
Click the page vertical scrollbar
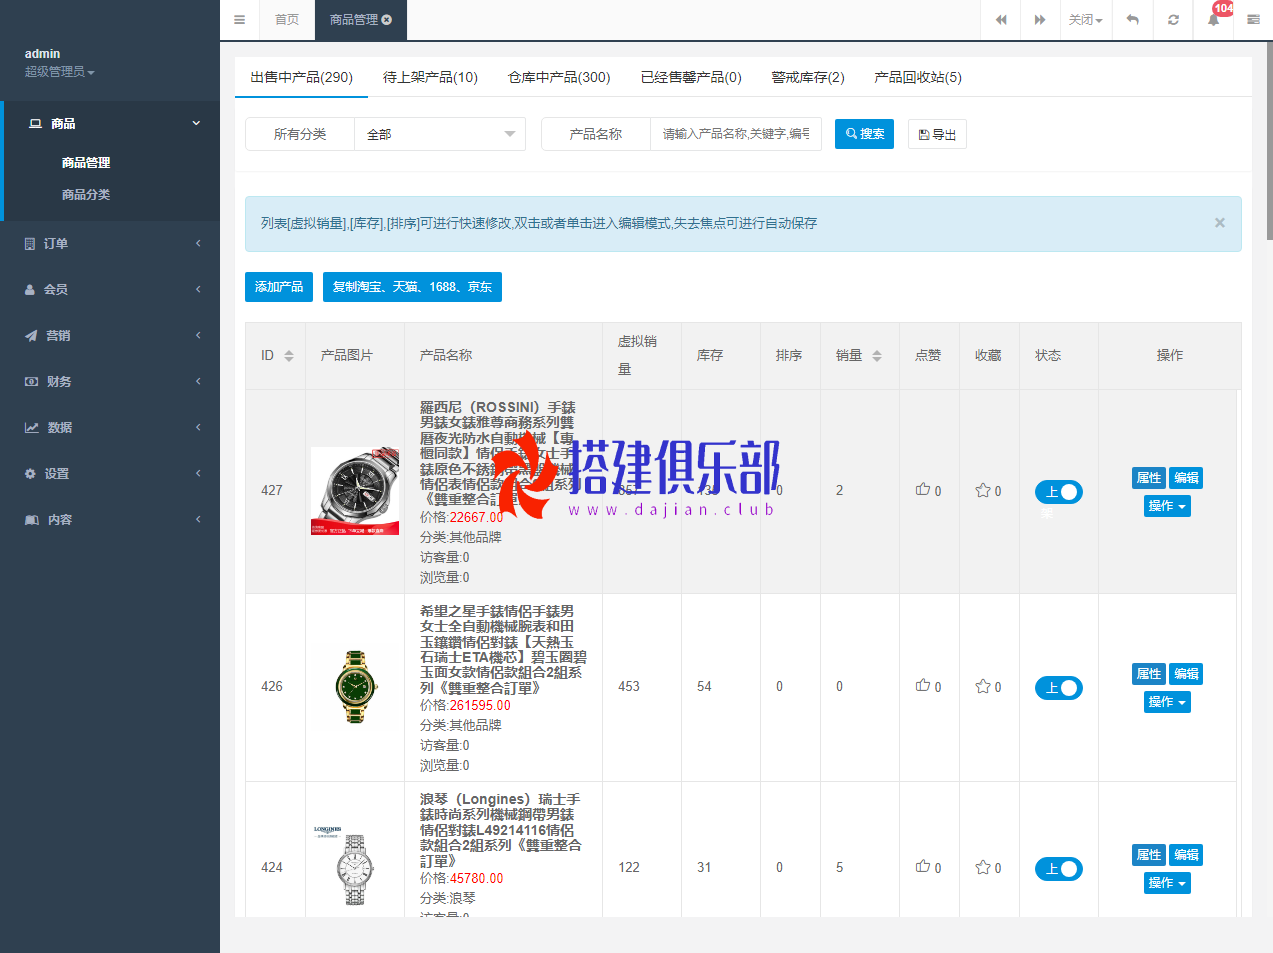[1269, 140]
